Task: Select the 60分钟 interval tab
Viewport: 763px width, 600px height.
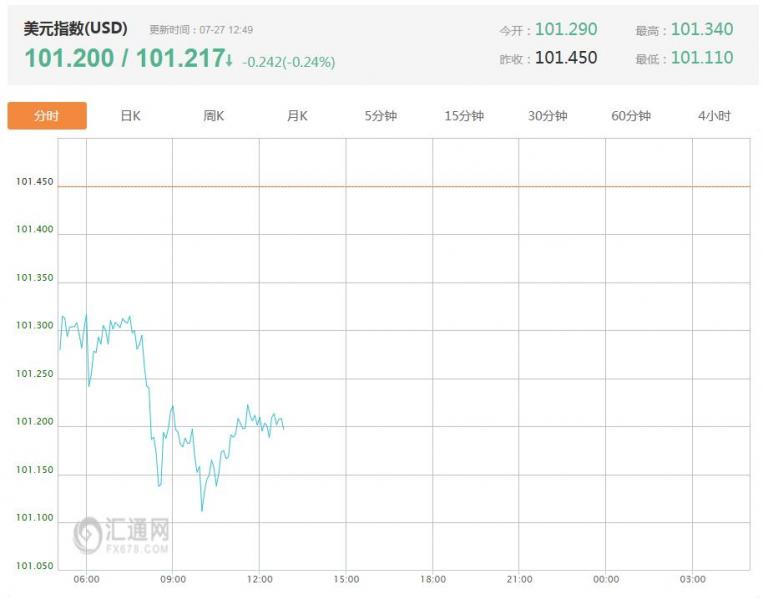Action: (631, 116)
